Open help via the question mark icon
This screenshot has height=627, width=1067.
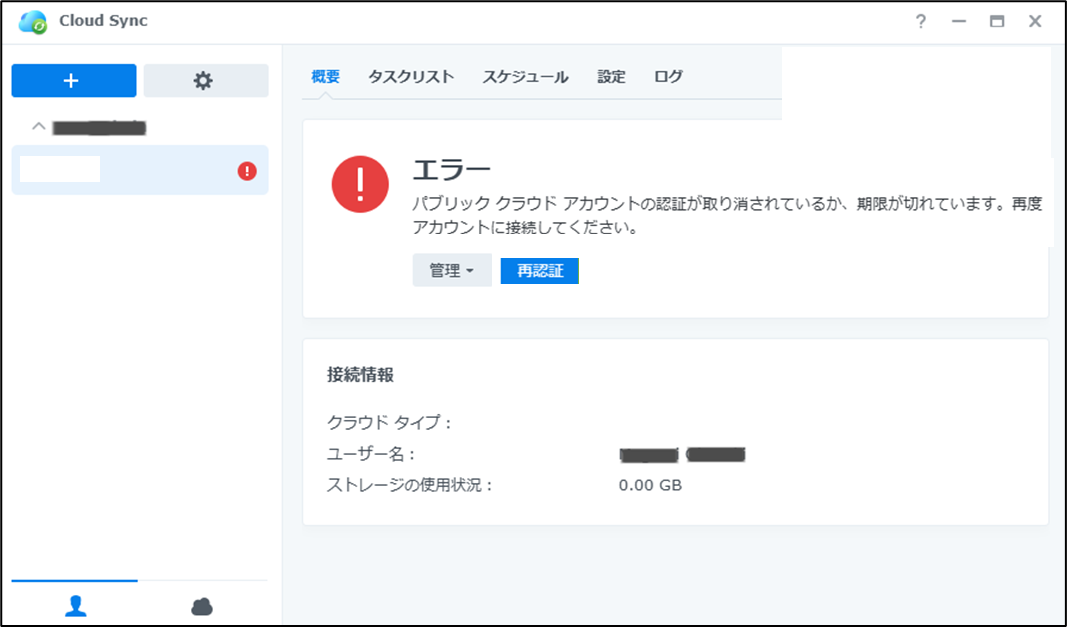click(x=920, y=21)
